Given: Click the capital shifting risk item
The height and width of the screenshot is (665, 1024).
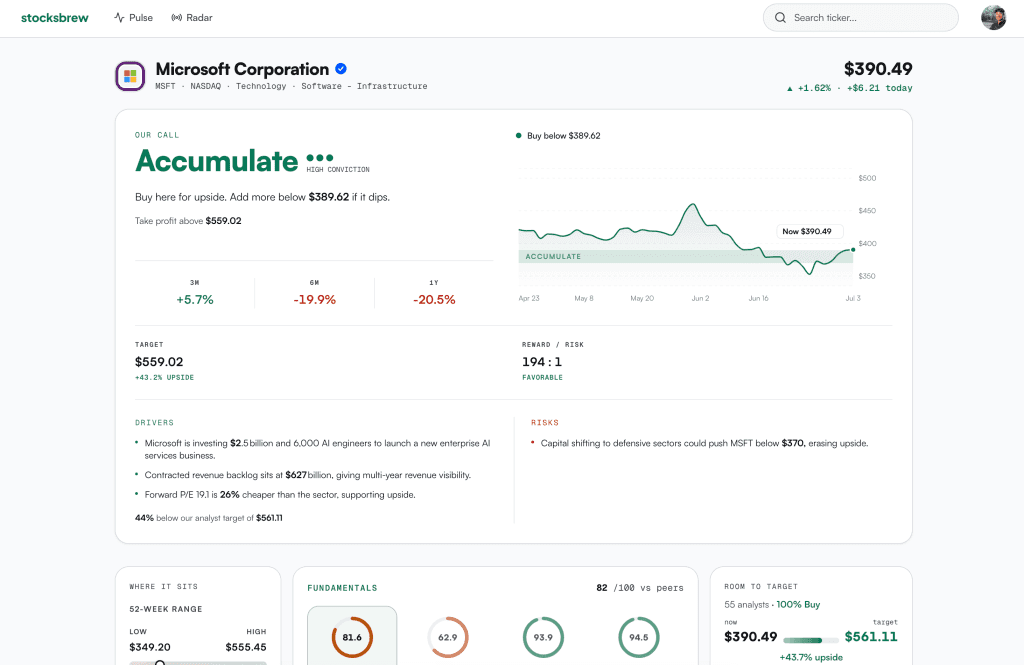Looking at the screenshot, I should click(704, 443).
